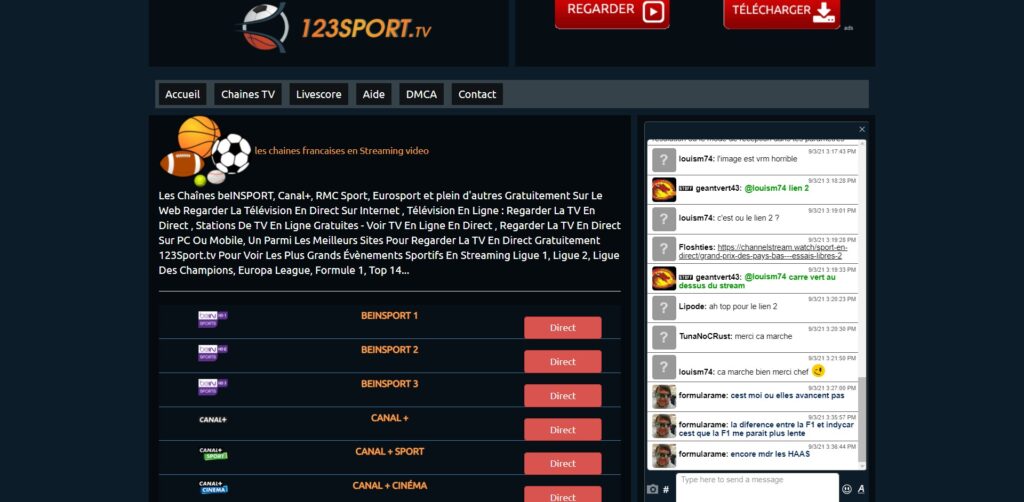The image size is (1024, 502).
Task: Click Direct button for CANAL + SPORT
Action: 562,463
